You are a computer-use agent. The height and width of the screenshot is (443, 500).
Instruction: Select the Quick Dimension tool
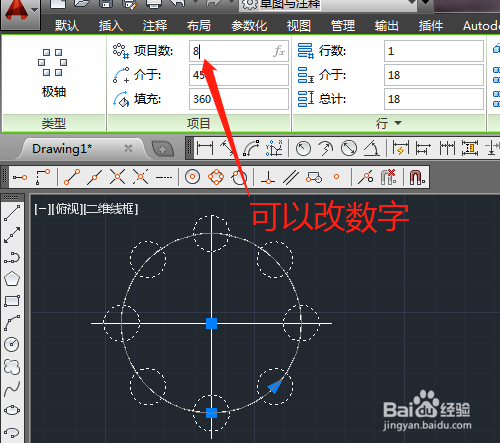[x=401, y=148]
